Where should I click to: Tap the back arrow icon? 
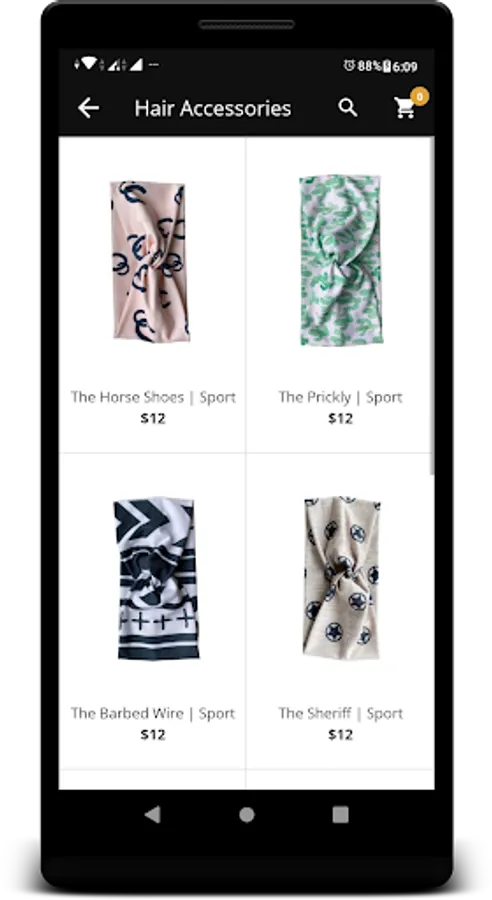pyautogui.click(x=88, y=108)
